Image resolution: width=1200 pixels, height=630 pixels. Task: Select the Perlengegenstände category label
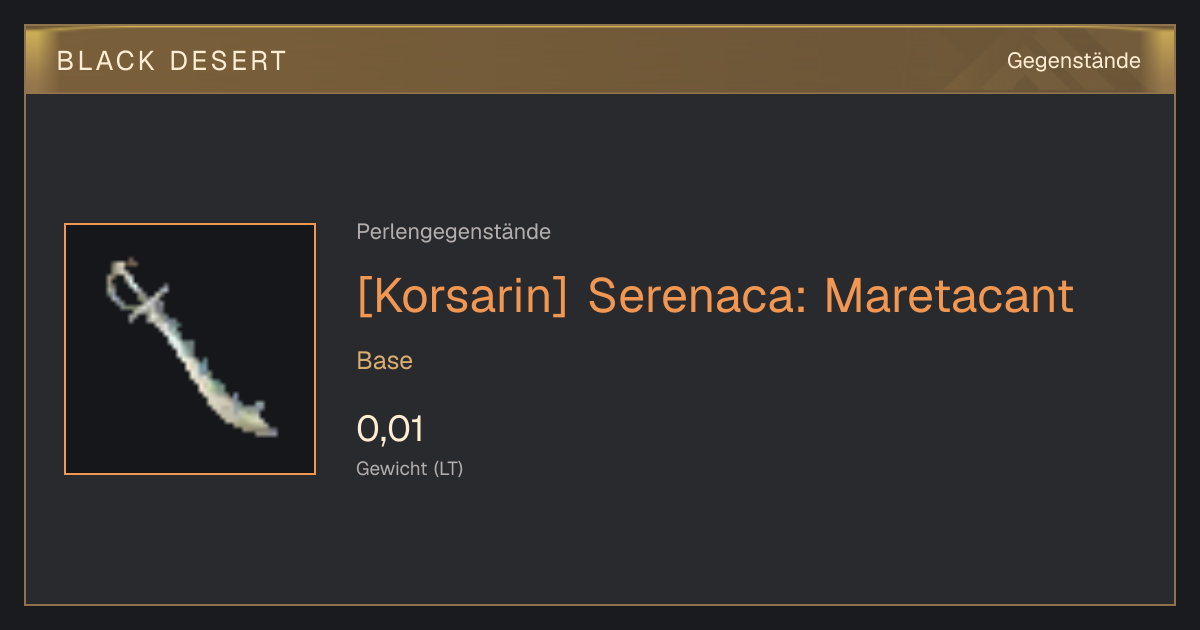(453, 232)
